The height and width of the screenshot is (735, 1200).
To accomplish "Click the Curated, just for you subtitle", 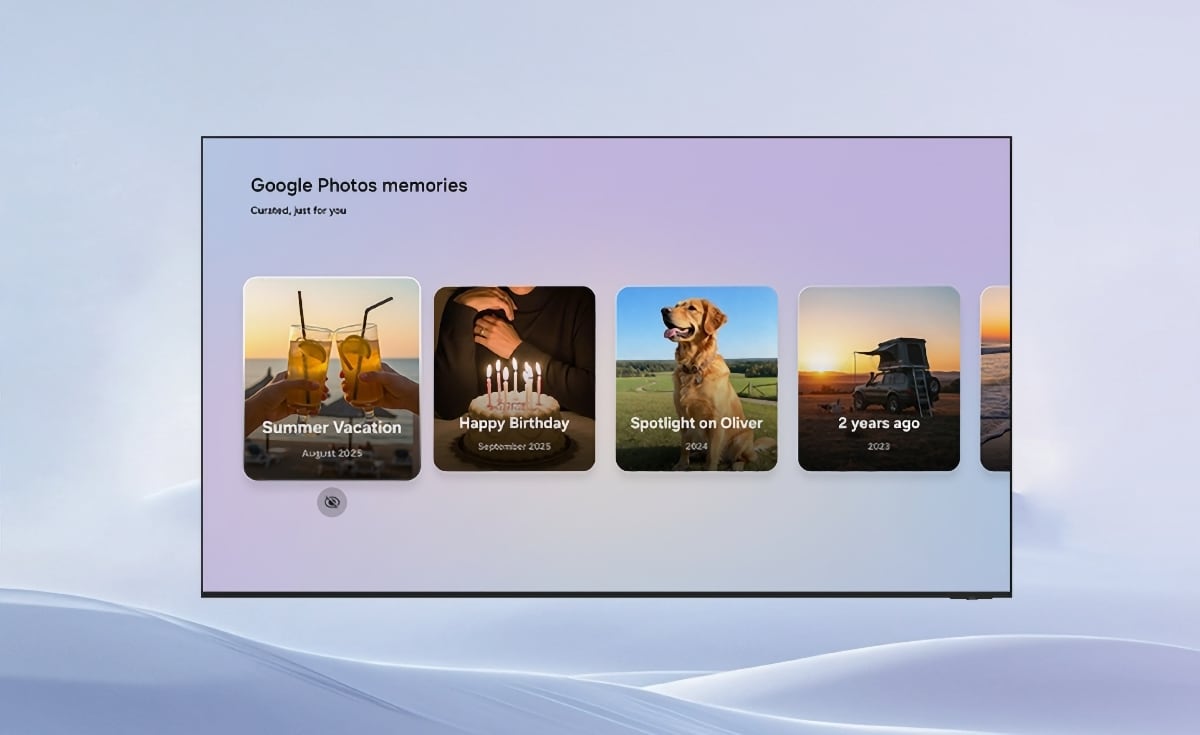I will [297, 210].
